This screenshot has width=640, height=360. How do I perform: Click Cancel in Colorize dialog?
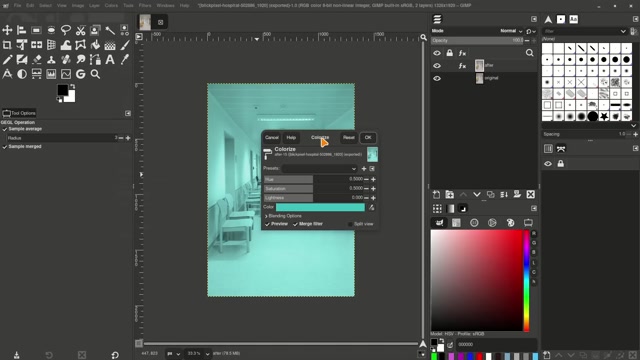272,138
